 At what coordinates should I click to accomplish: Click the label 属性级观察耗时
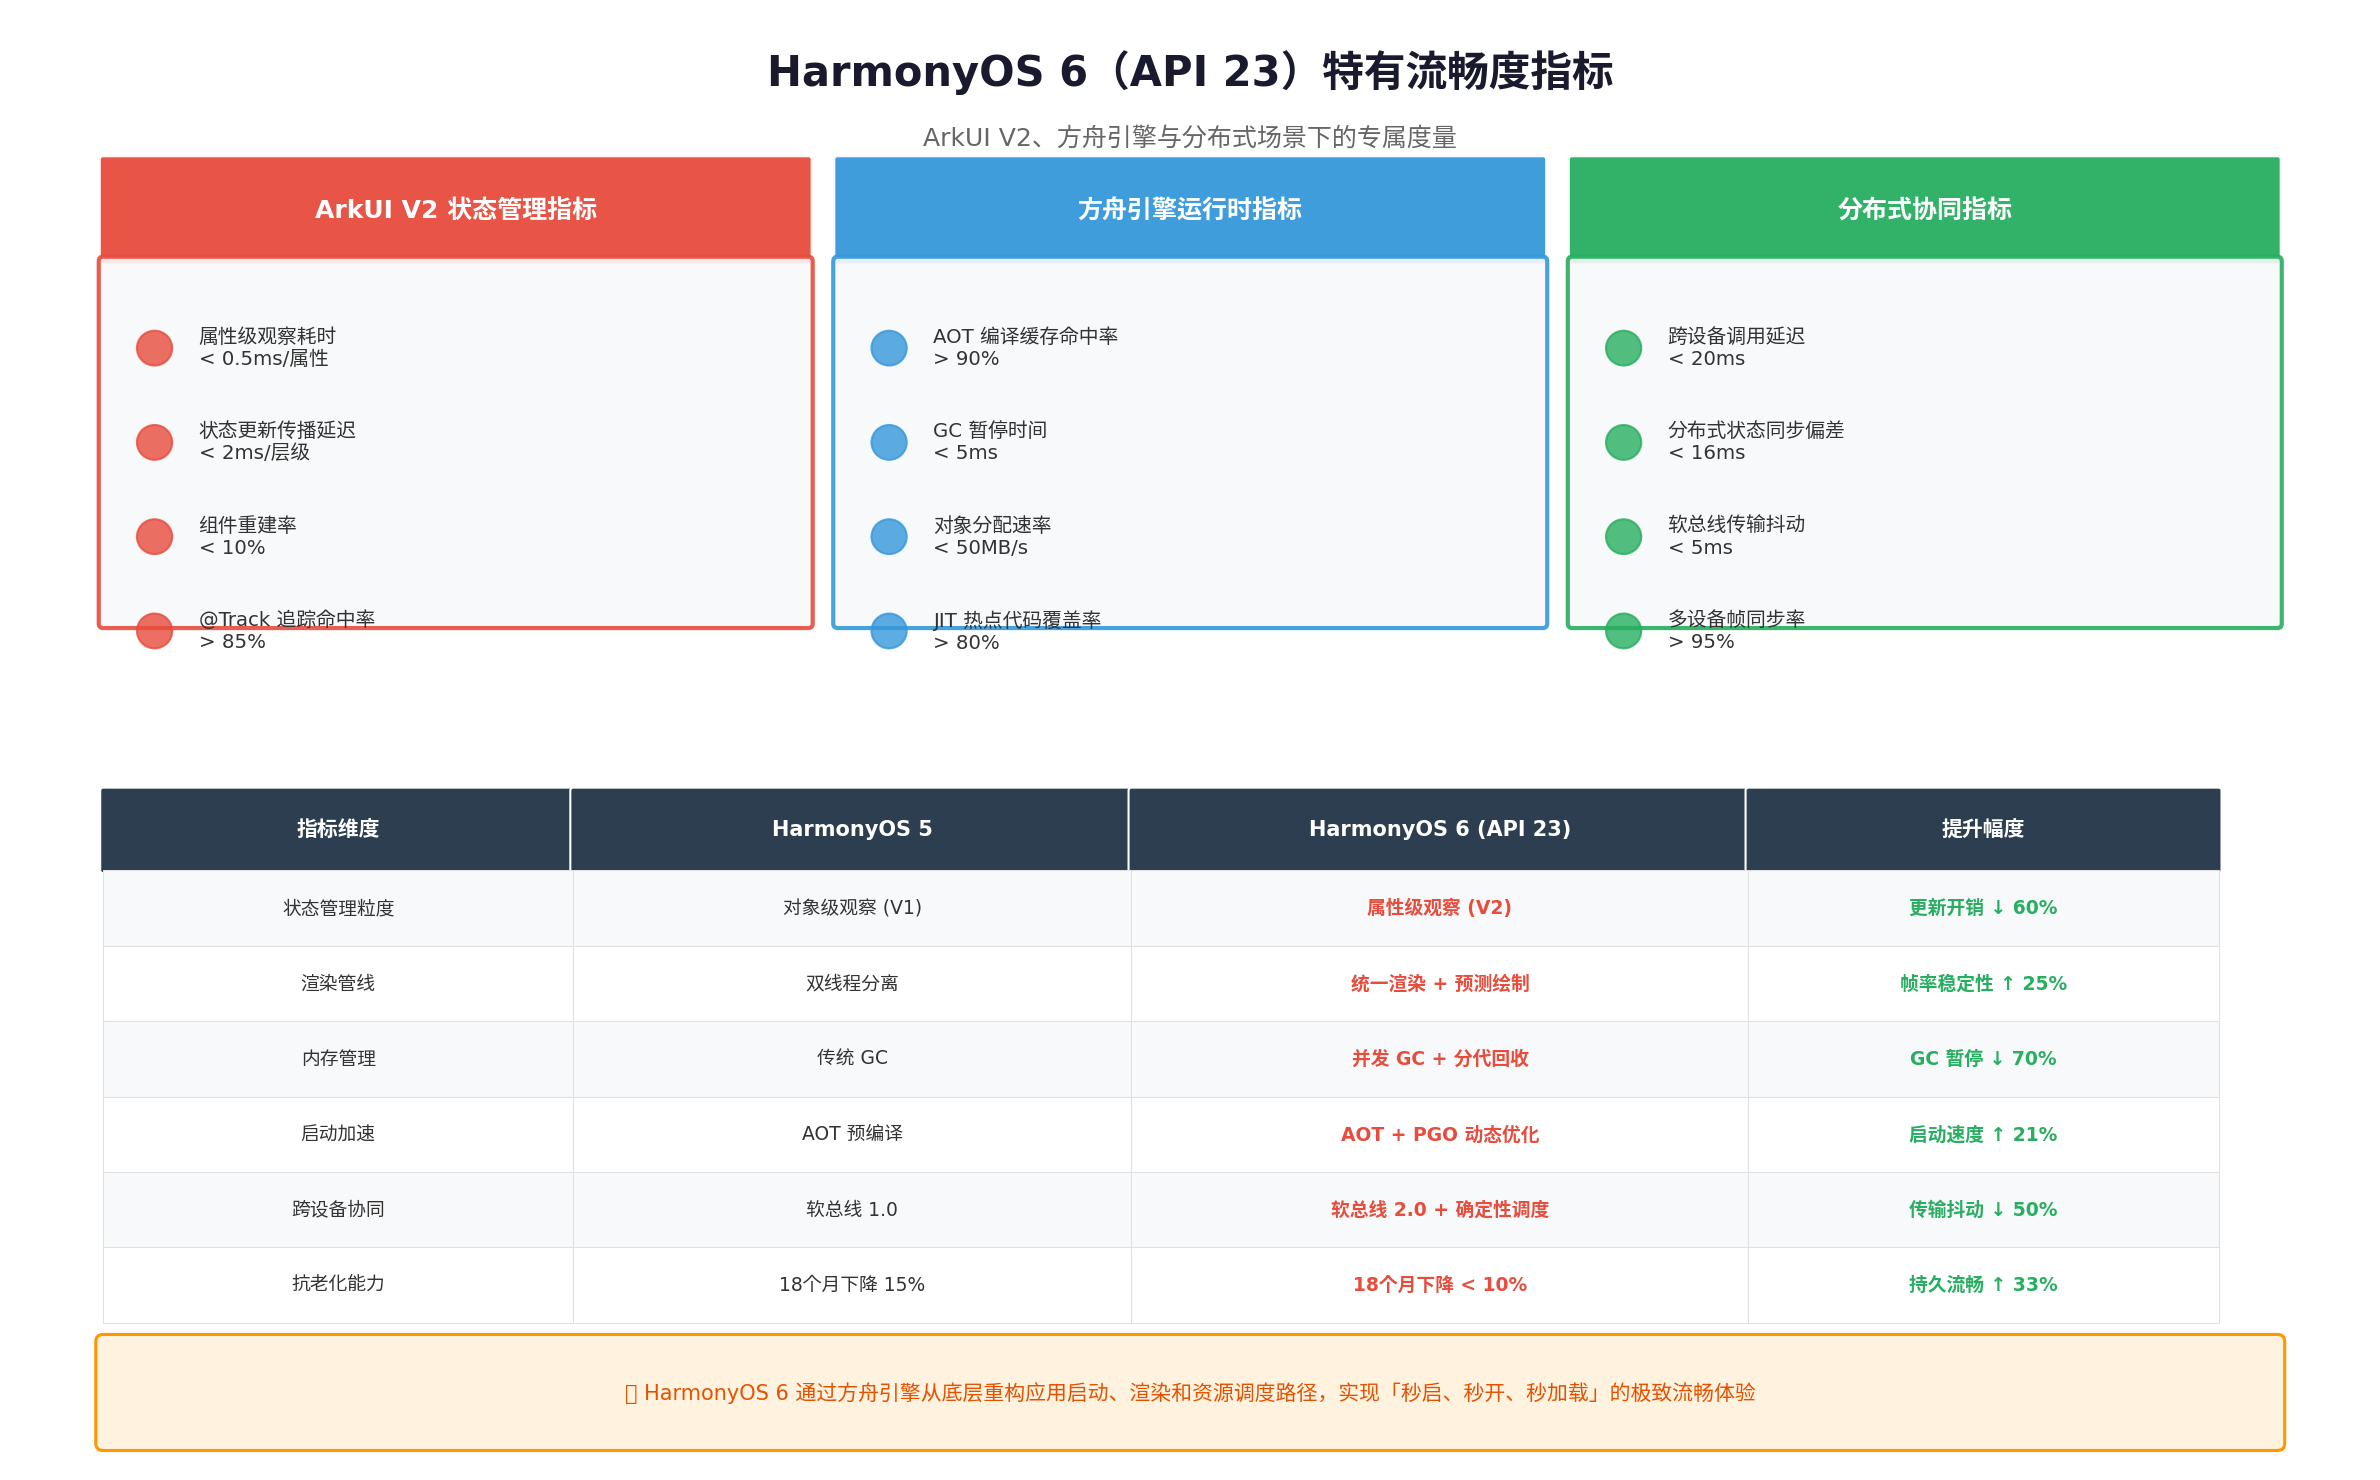[267, 336]
